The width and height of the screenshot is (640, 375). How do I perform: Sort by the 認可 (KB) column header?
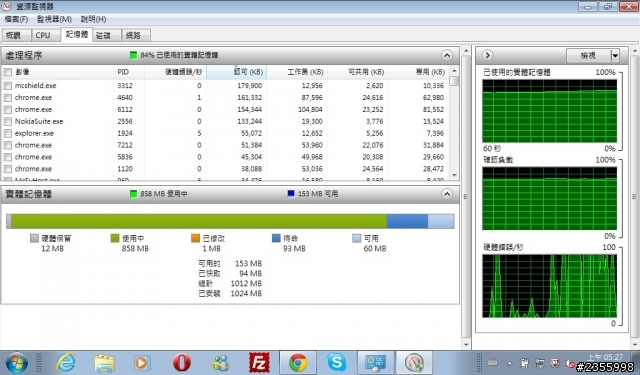[236, 72]
